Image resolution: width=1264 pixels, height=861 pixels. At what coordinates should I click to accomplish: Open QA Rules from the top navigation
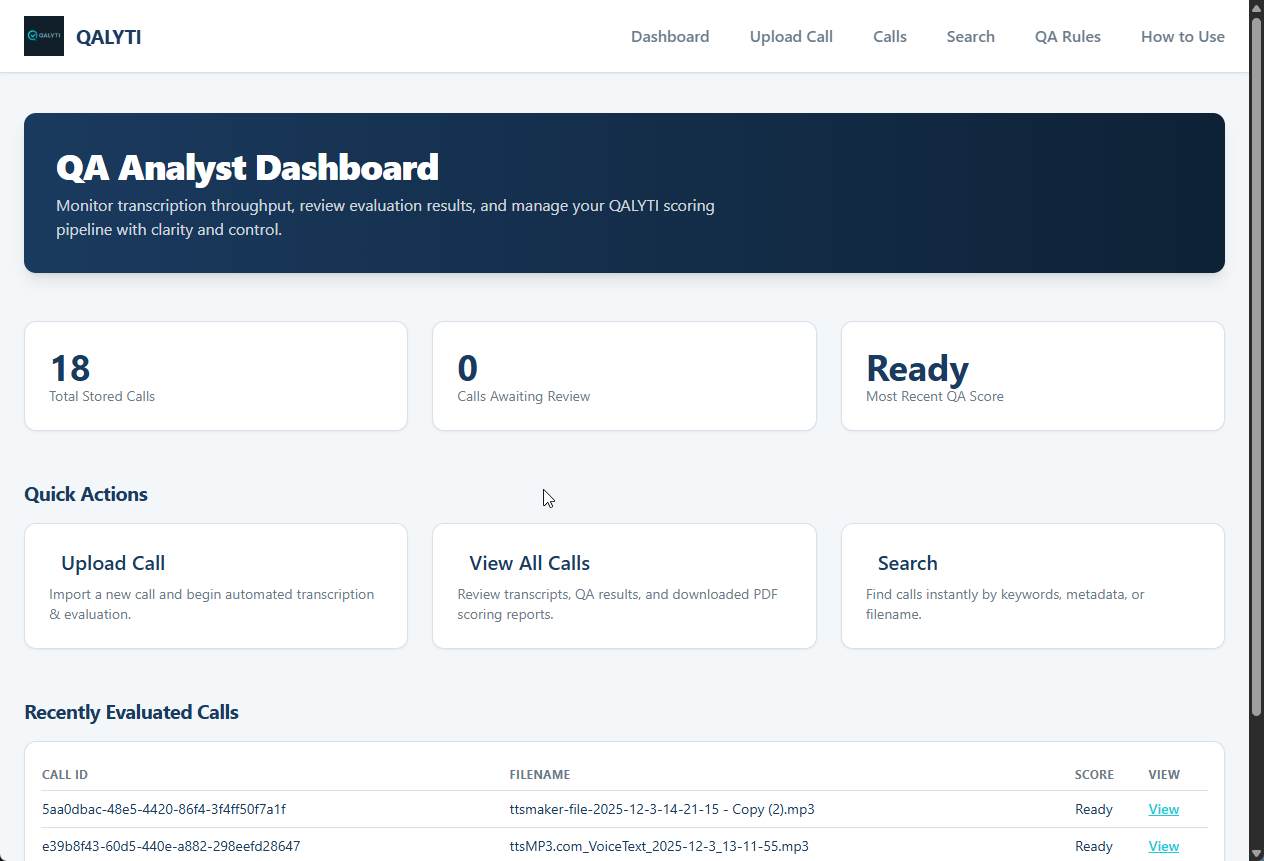(1067, 36)
